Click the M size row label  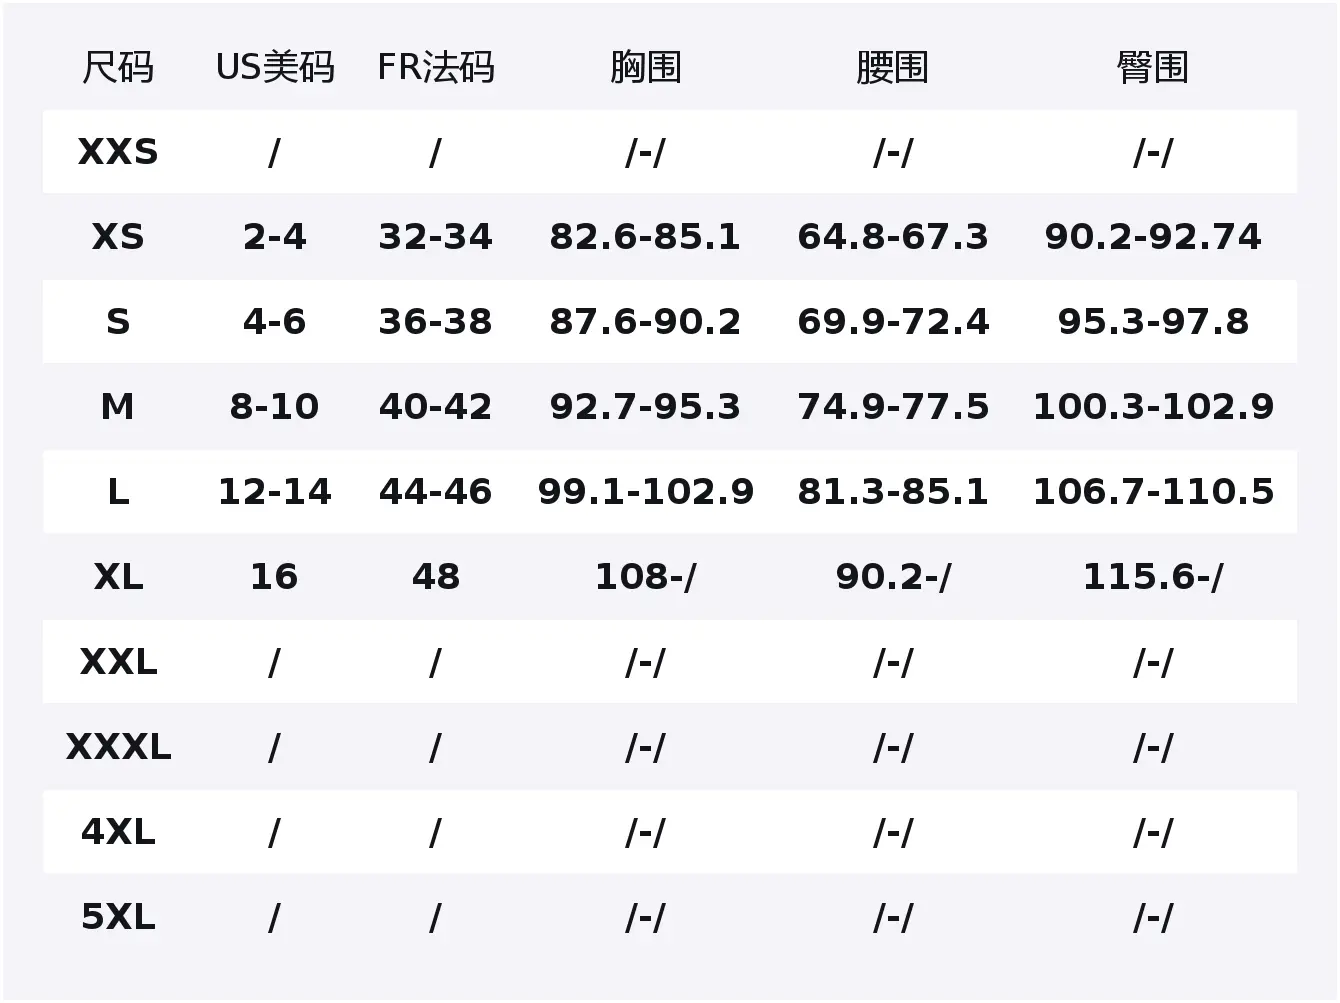tap(118, 407)
